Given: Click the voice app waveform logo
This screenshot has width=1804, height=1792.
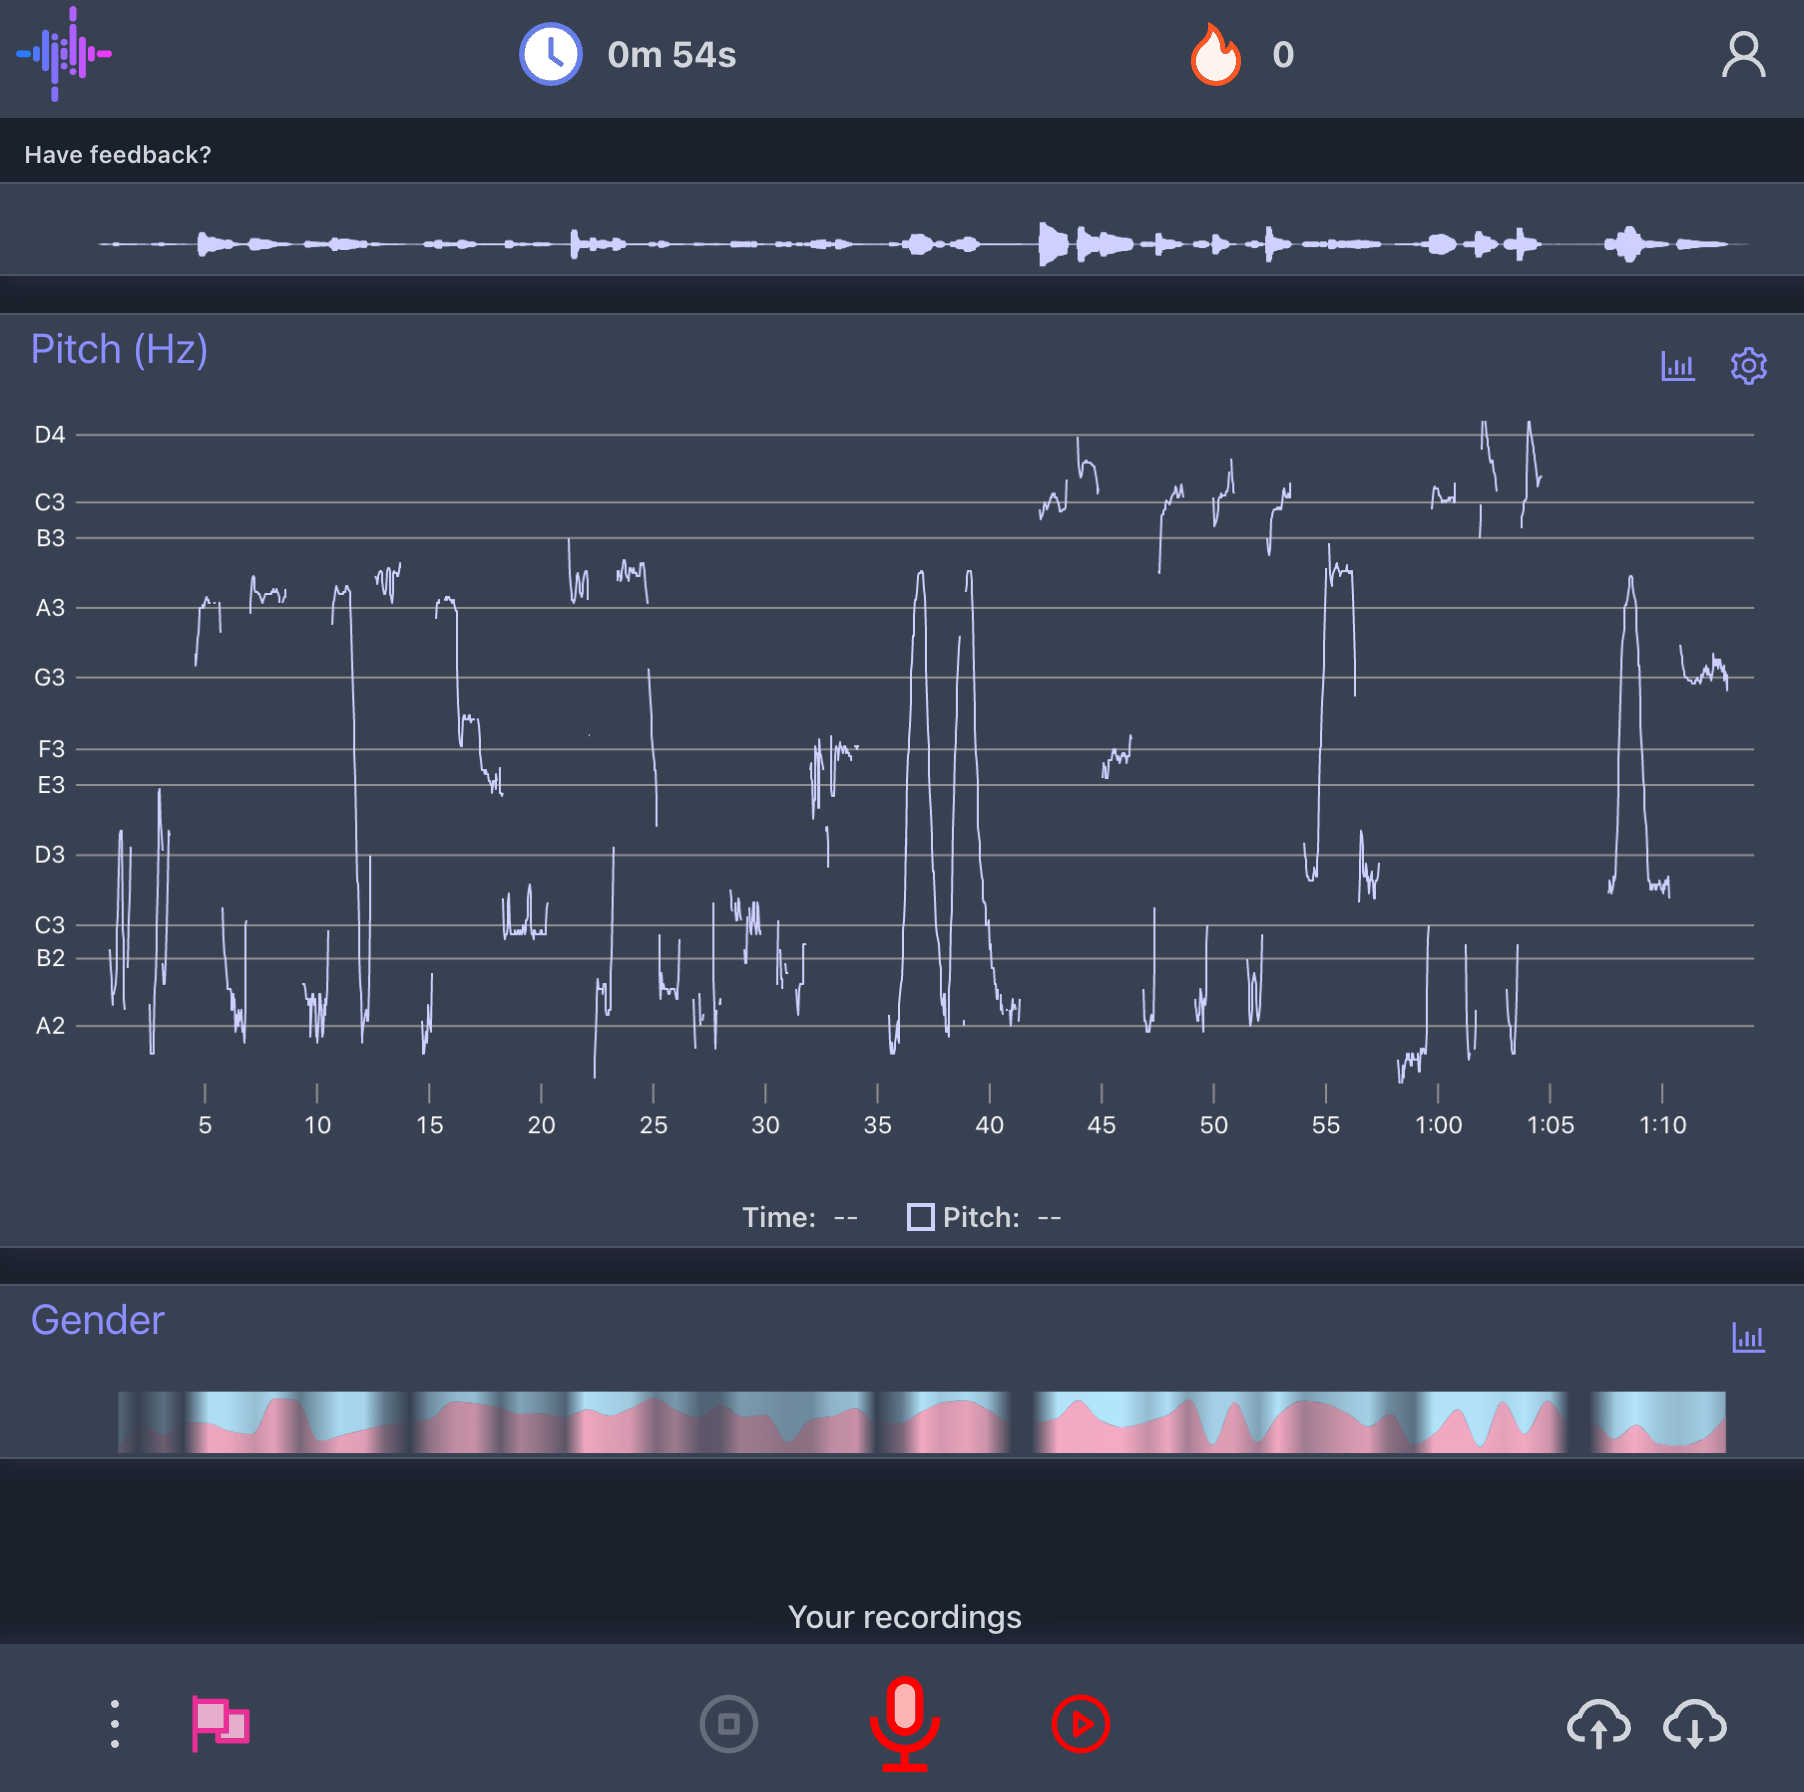Looking at the screenshot, I should (63, 54).
